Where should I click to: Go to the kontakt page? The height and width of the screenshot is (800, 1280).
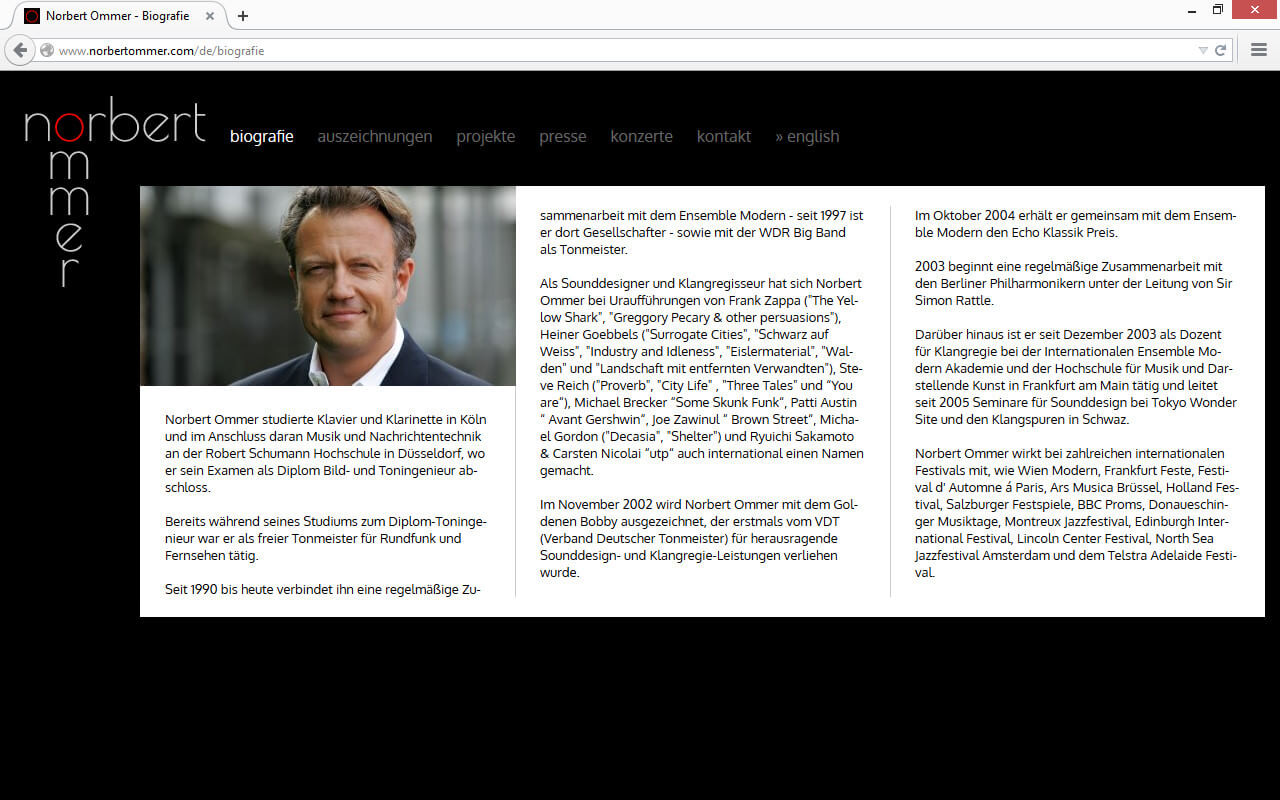coord(724,136)
